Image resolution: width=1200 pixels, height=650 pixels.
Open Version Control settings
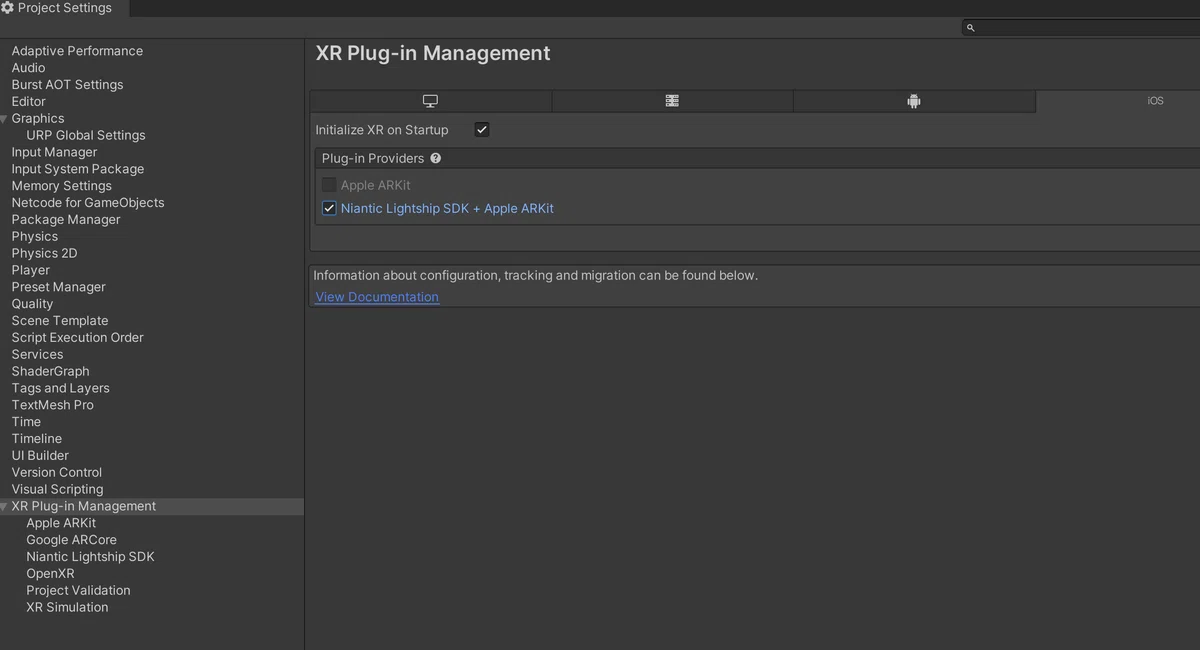click(x=57, y=473)
